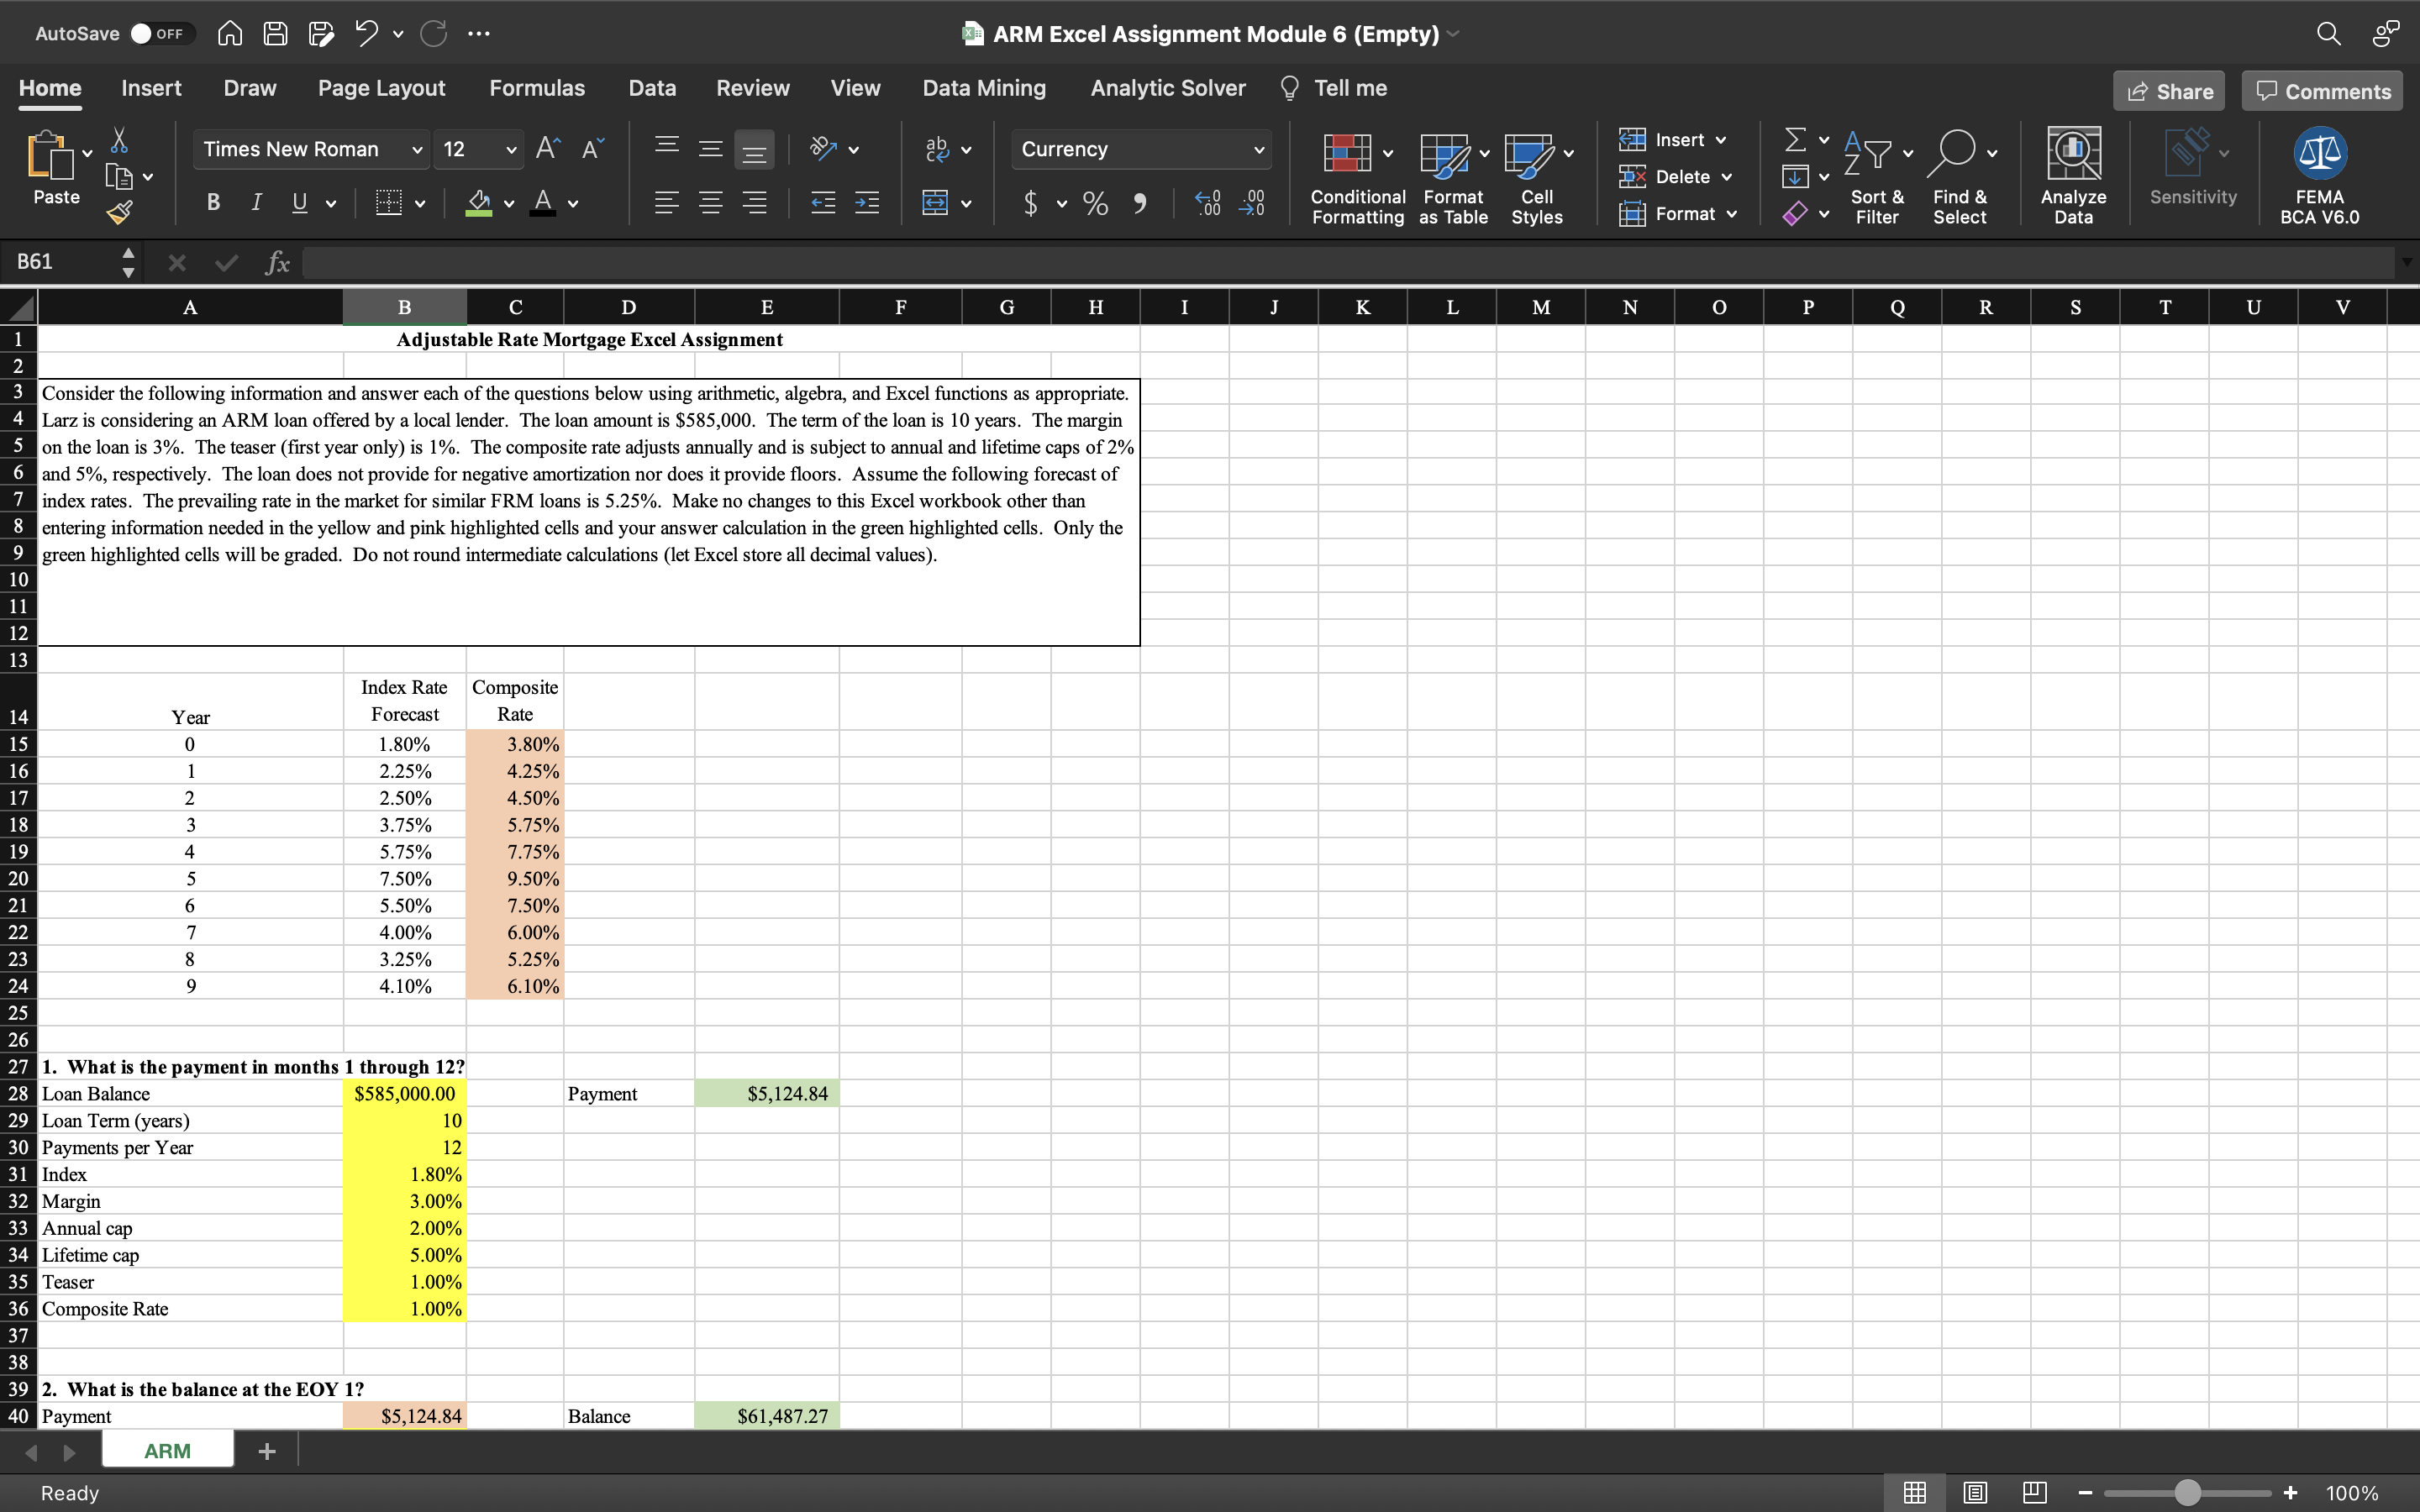
Task: Click the Share button
Action: [x=2168, y=90]
